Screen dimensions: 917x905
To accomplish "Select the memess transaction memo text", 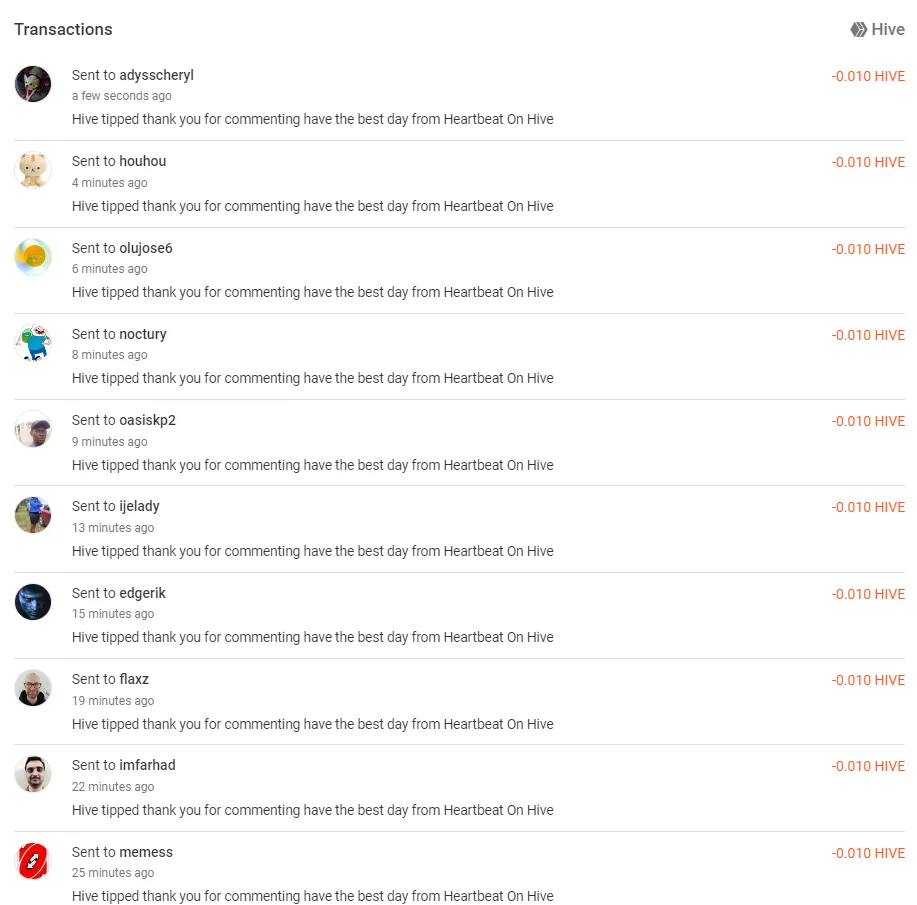I will pyautogui.click(x=312, y=896).
